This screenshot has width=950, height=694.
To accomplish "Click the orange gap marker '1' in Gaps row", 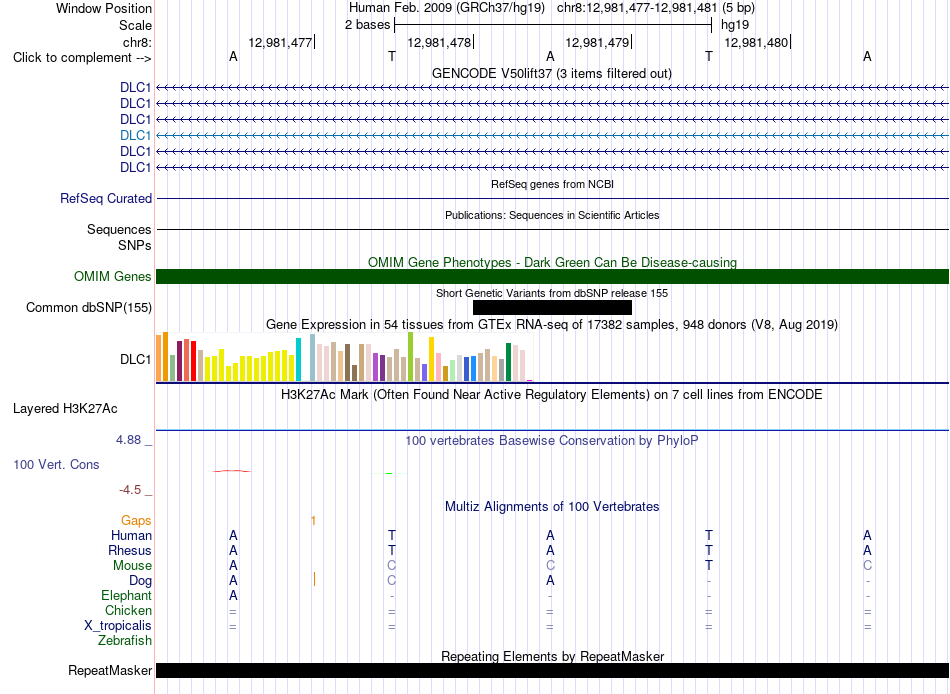I will tap(313, 521).
